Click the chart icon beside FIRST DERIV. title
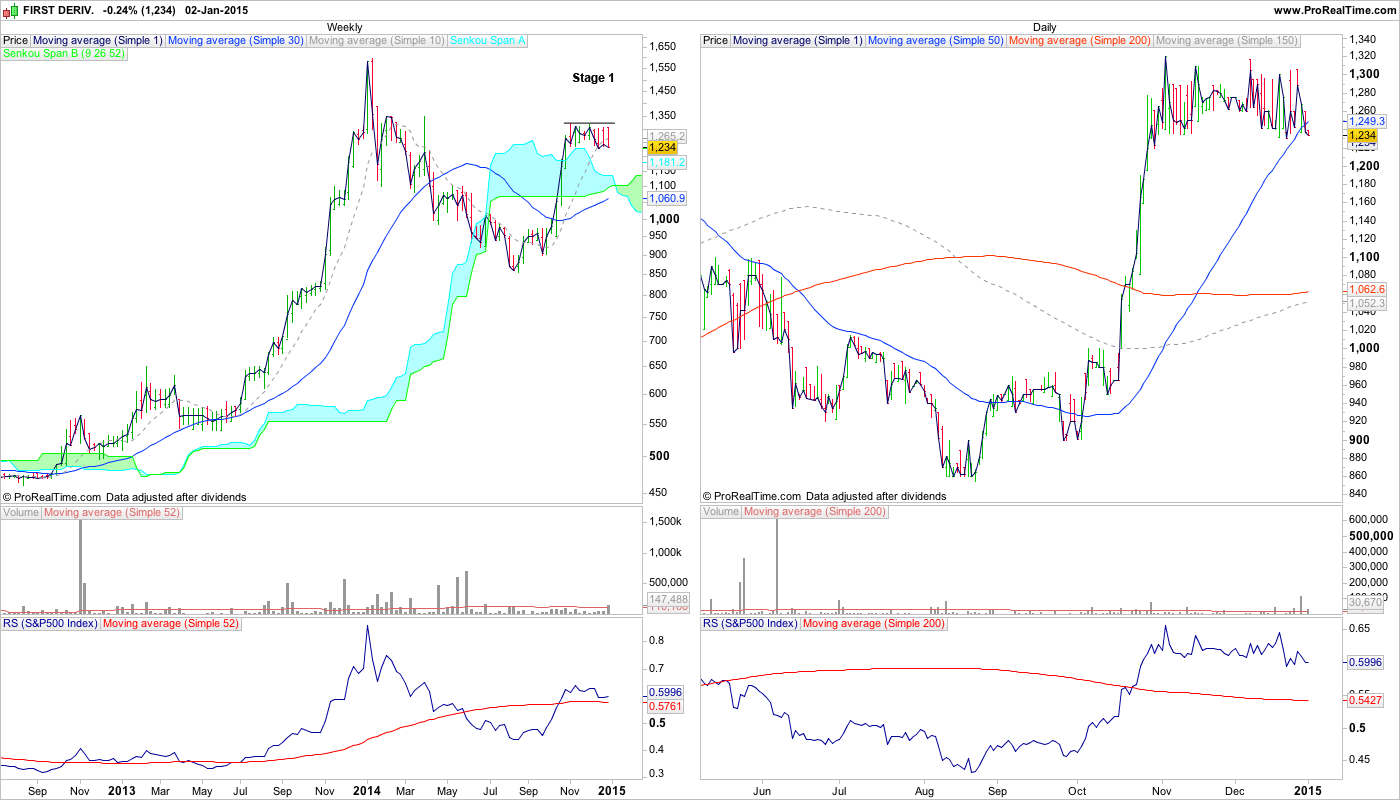1400x800 pixels. tap(10, 9)
